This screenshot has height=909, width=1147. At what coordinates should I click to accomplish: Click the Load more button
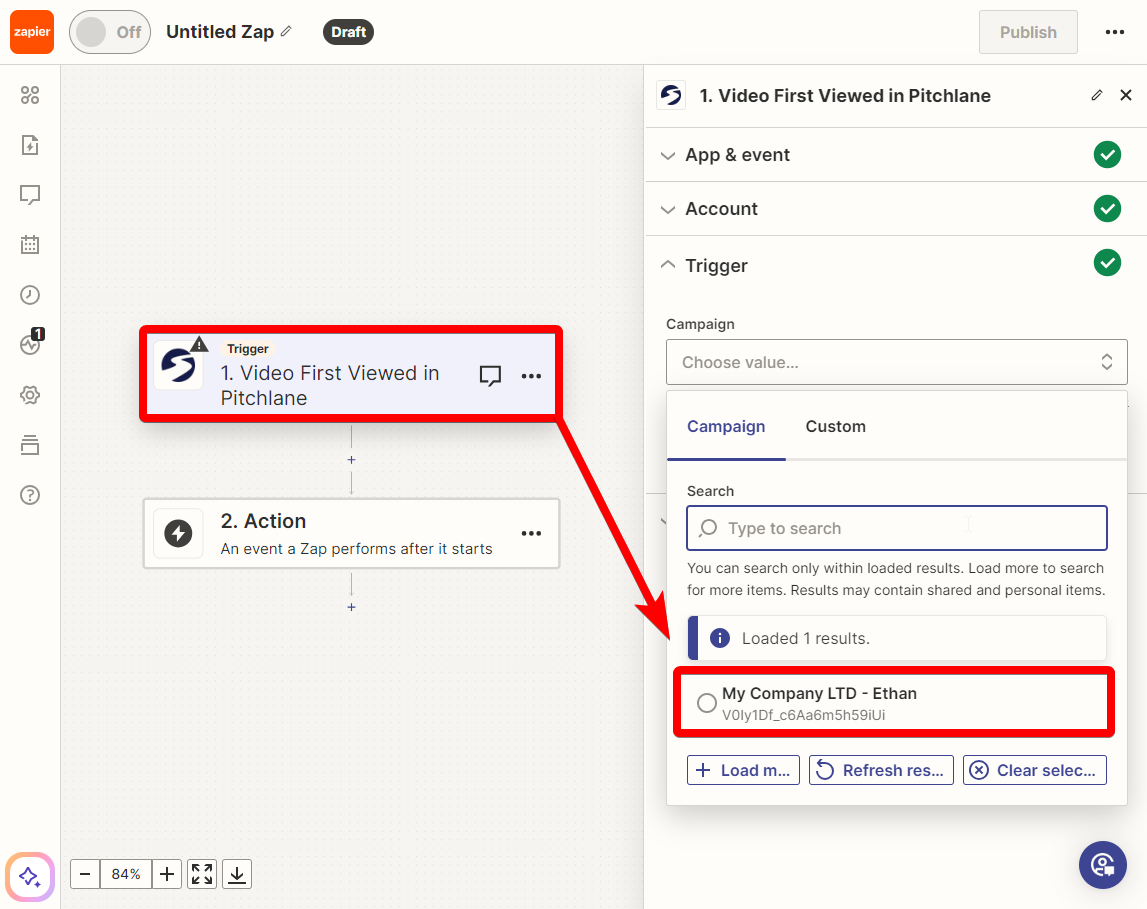pos(743,770)
